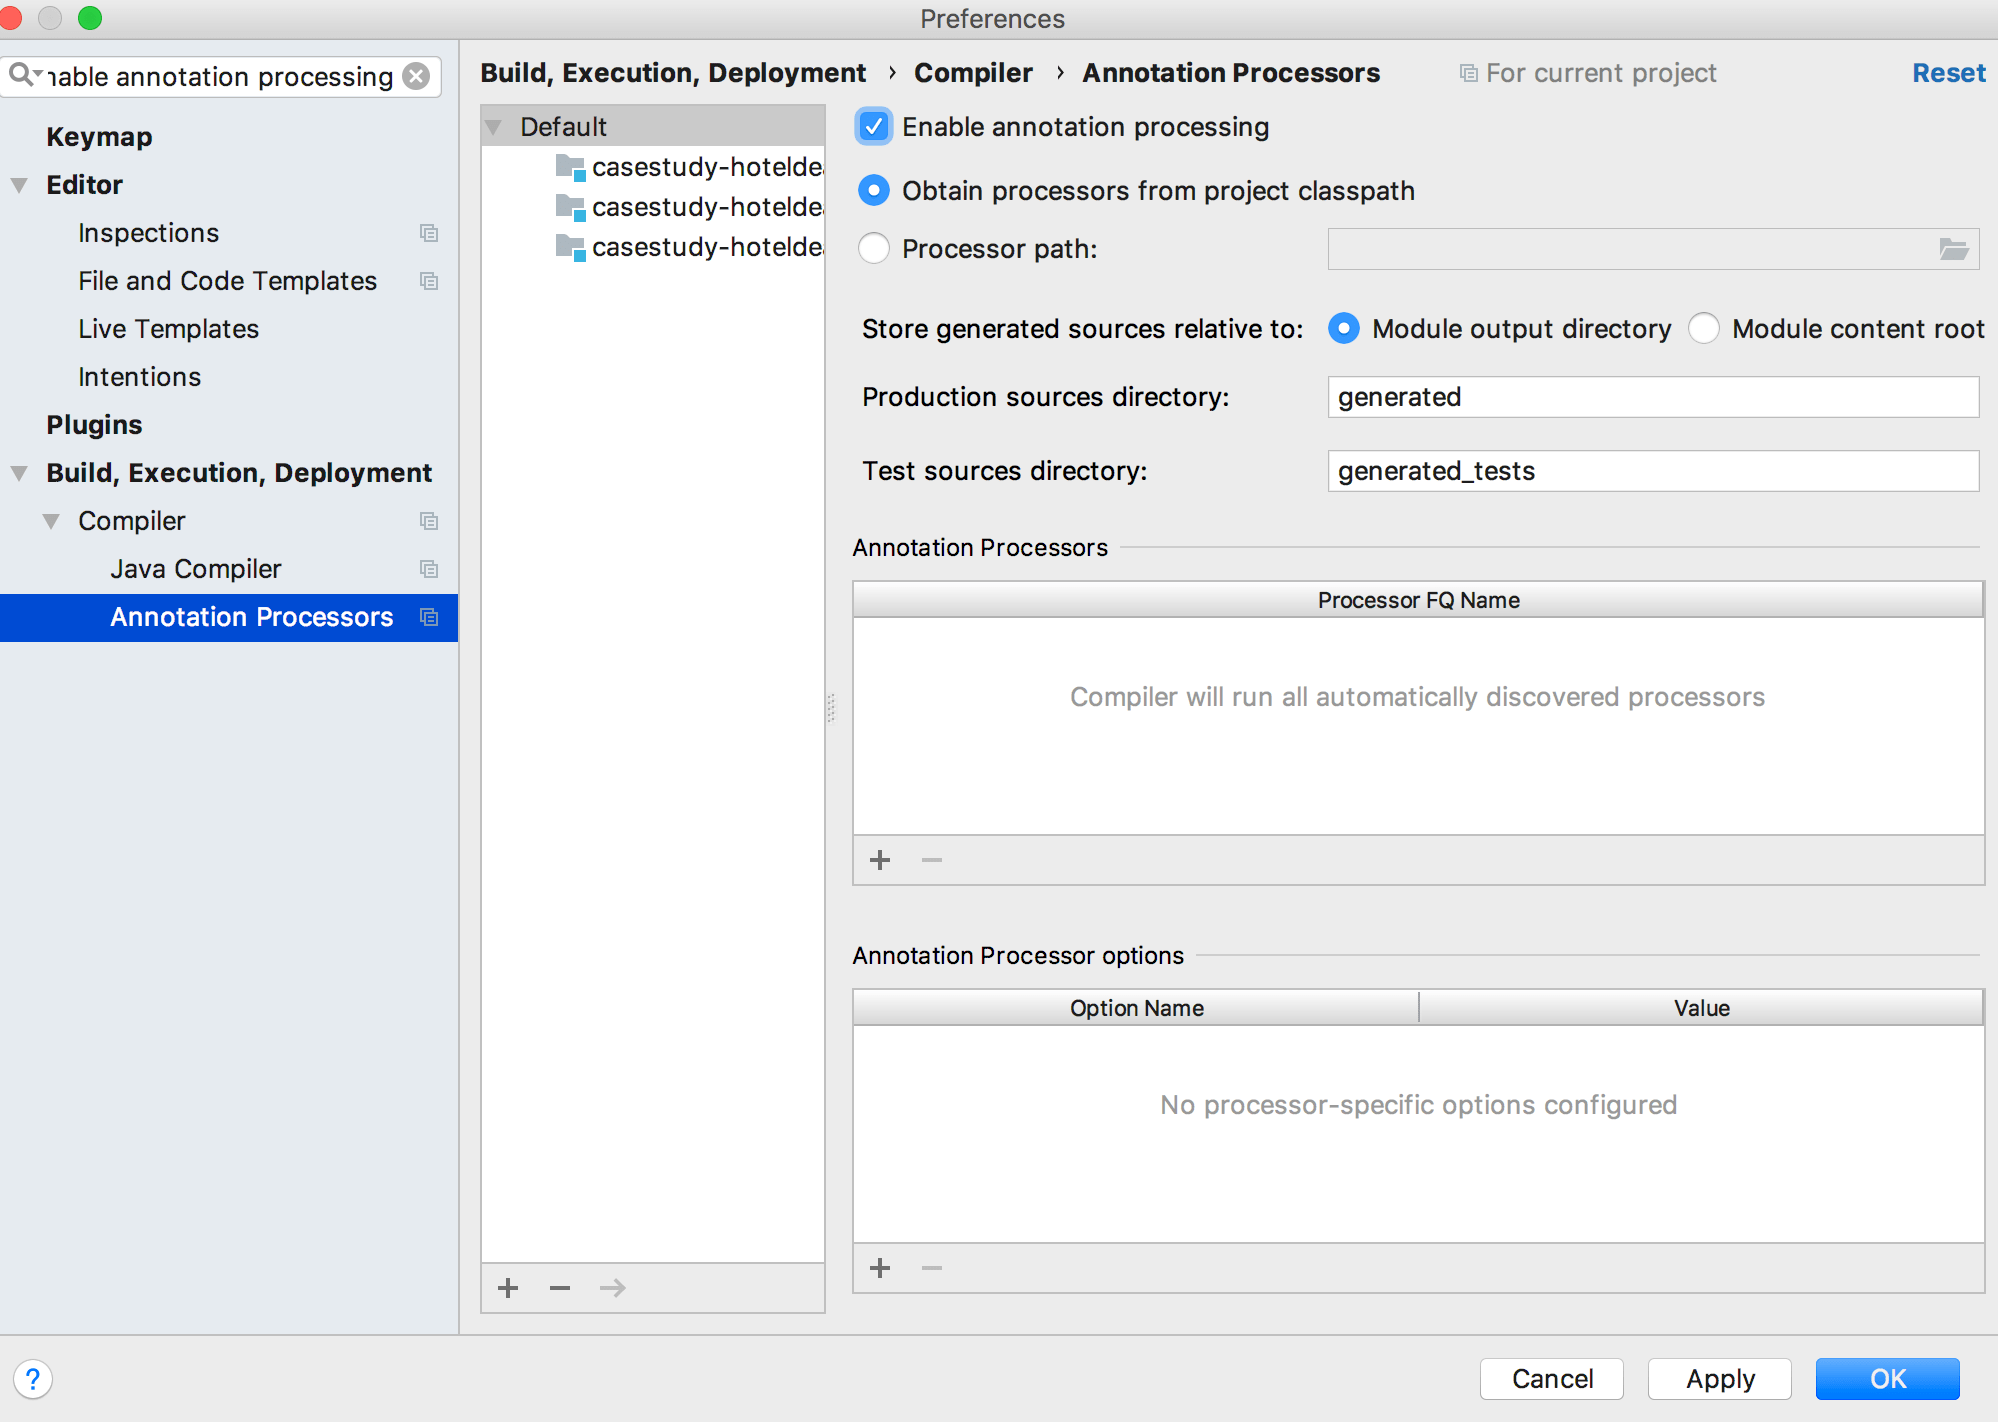
Task: Collapse the Default profile node
Action: coord(493,127)
